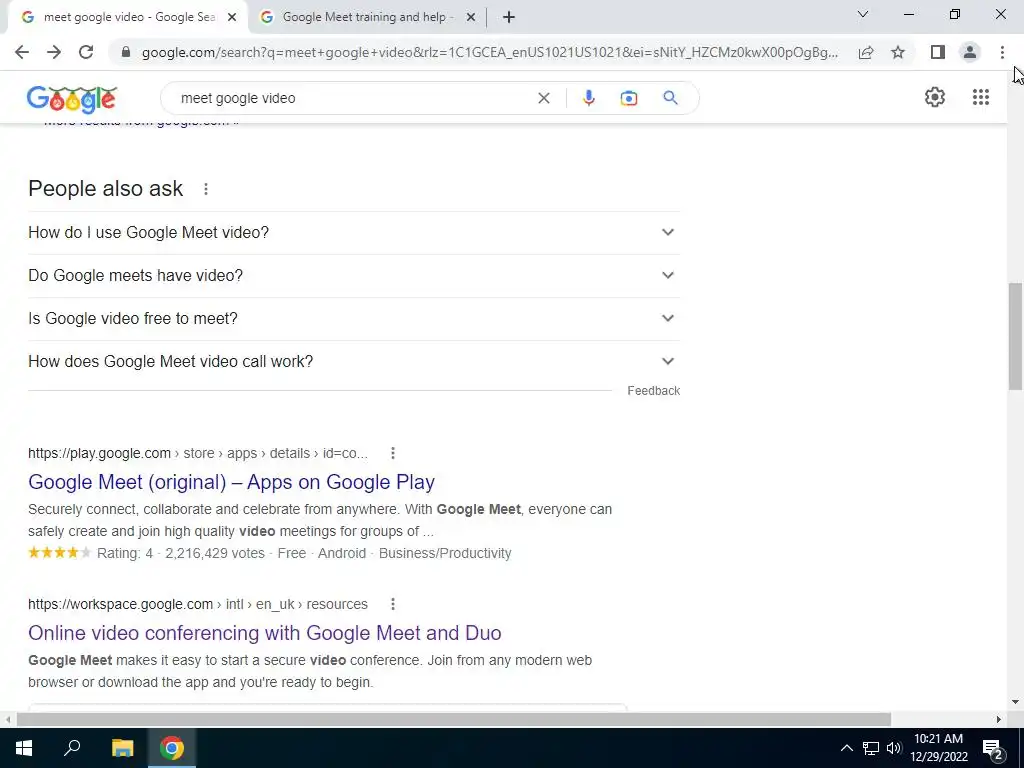Open network status tray icon
1024x768 pixels.
coord(871,748)
